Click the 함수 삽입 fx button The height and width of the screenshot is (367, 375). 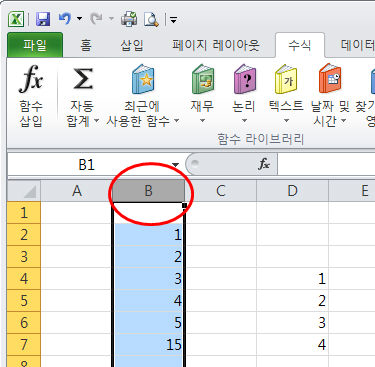(x=31, y=96)
